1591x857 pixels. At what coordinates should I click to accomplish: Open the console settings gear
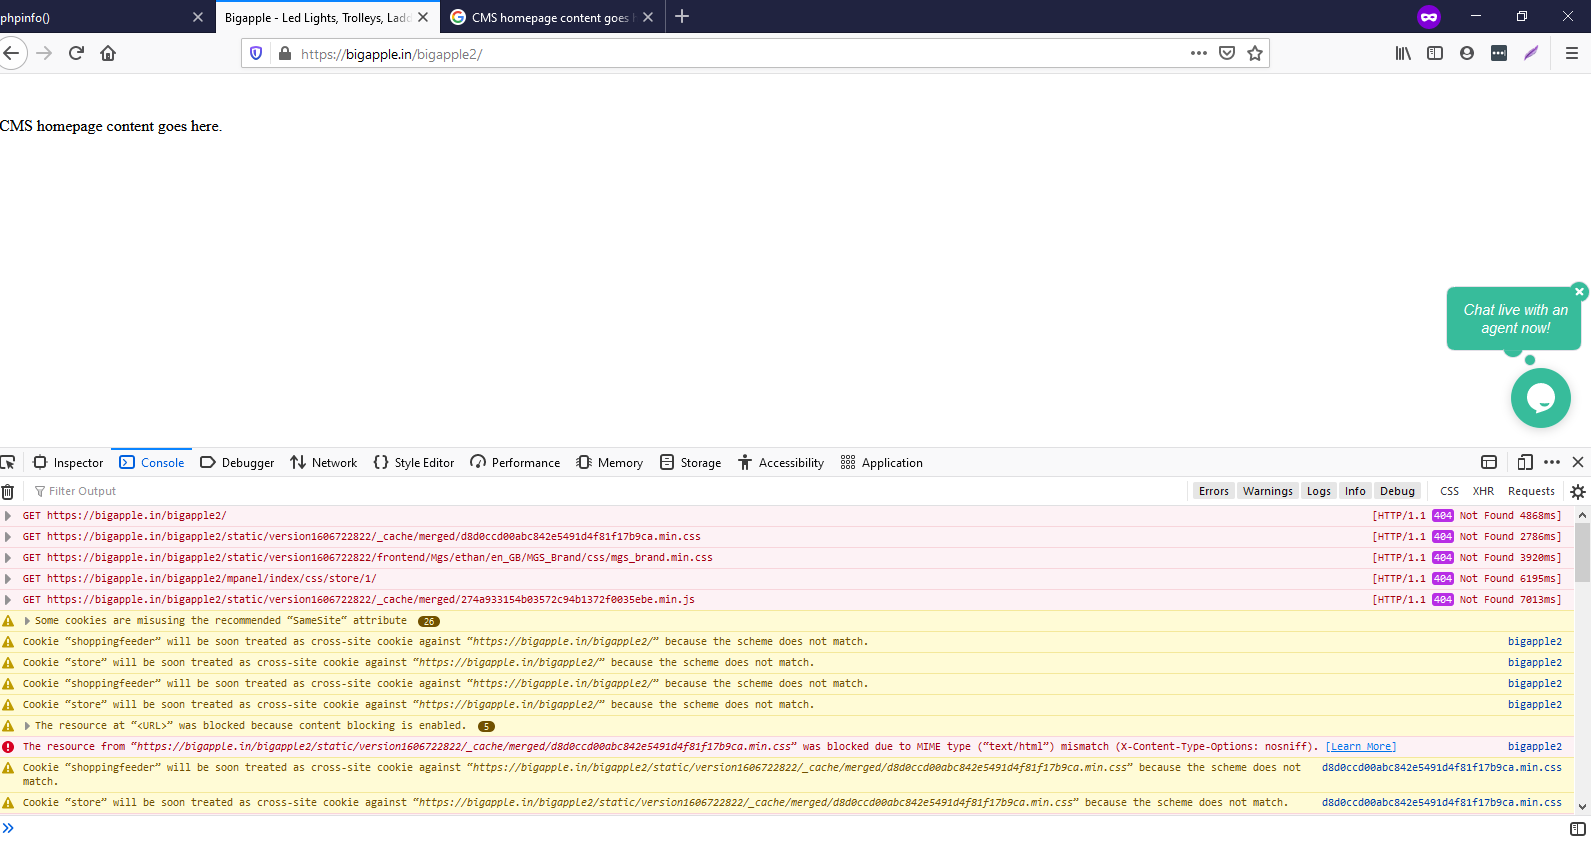[x=1578, y=491]
